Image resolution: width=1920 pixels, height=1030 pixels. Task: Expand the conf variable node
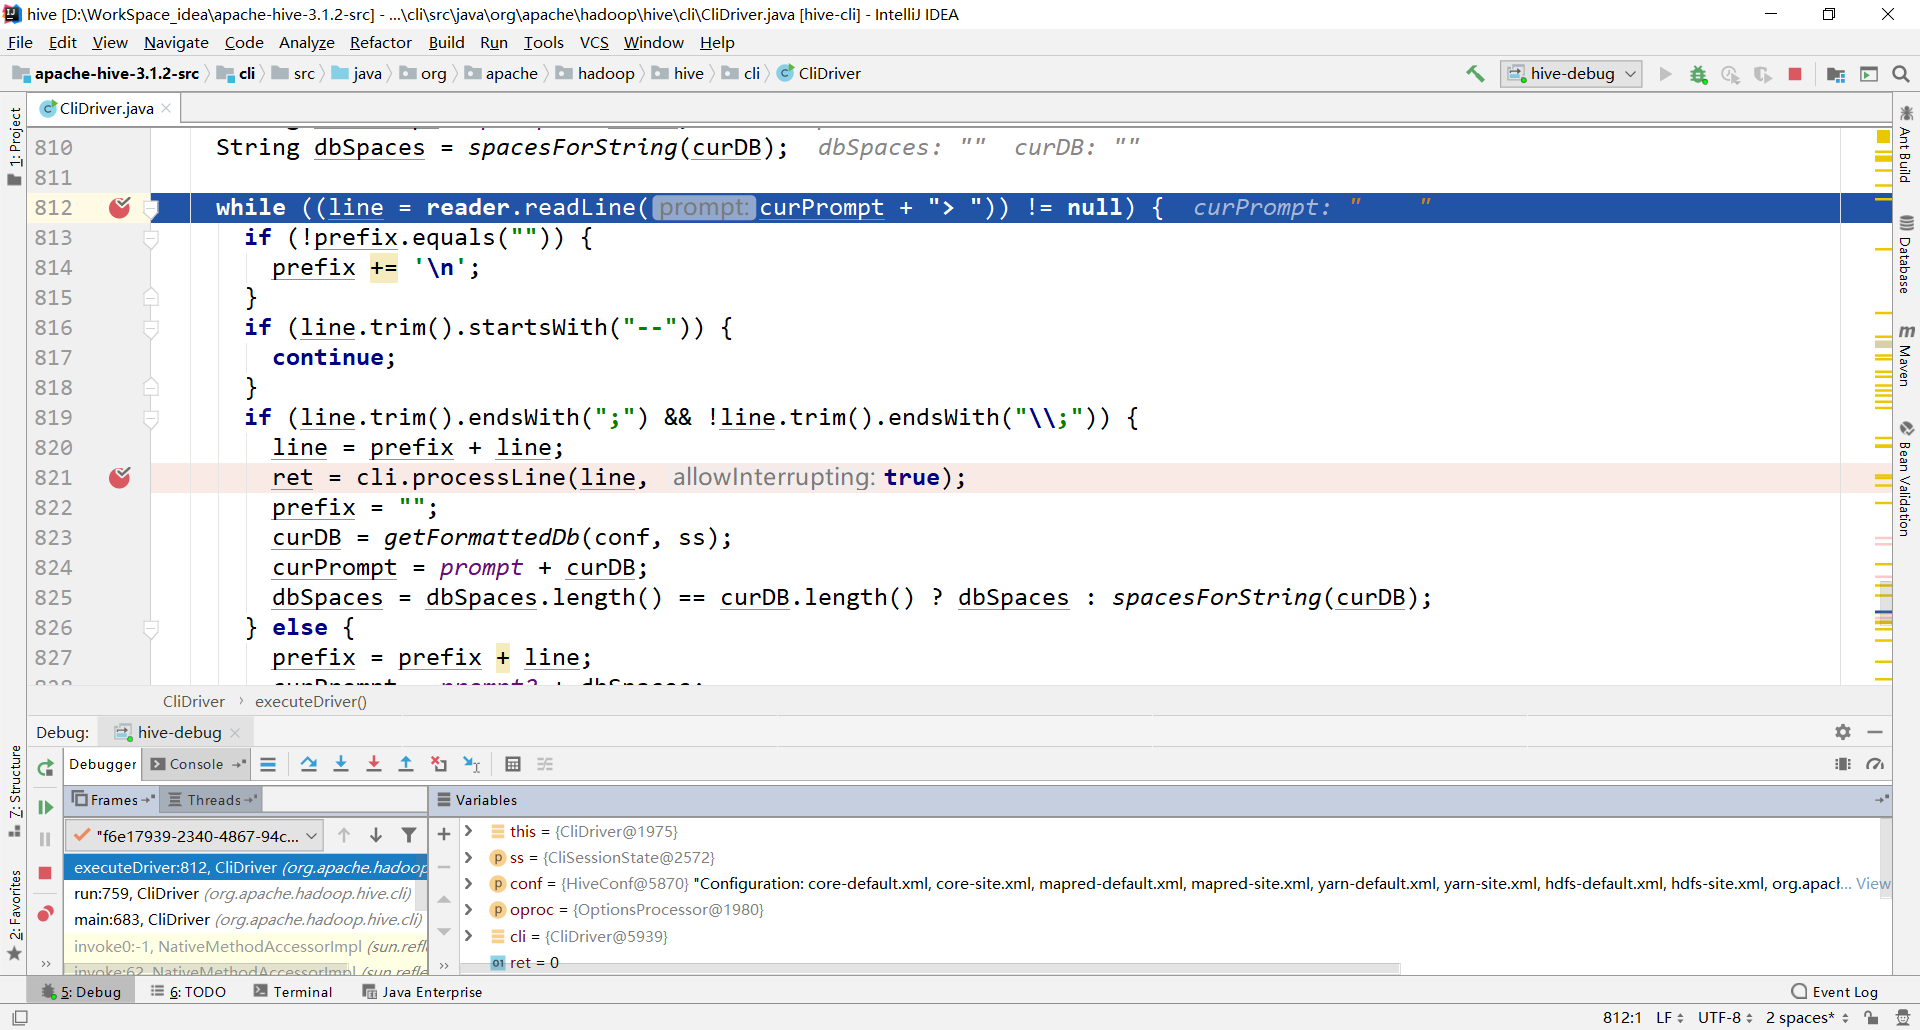(468, 883)
